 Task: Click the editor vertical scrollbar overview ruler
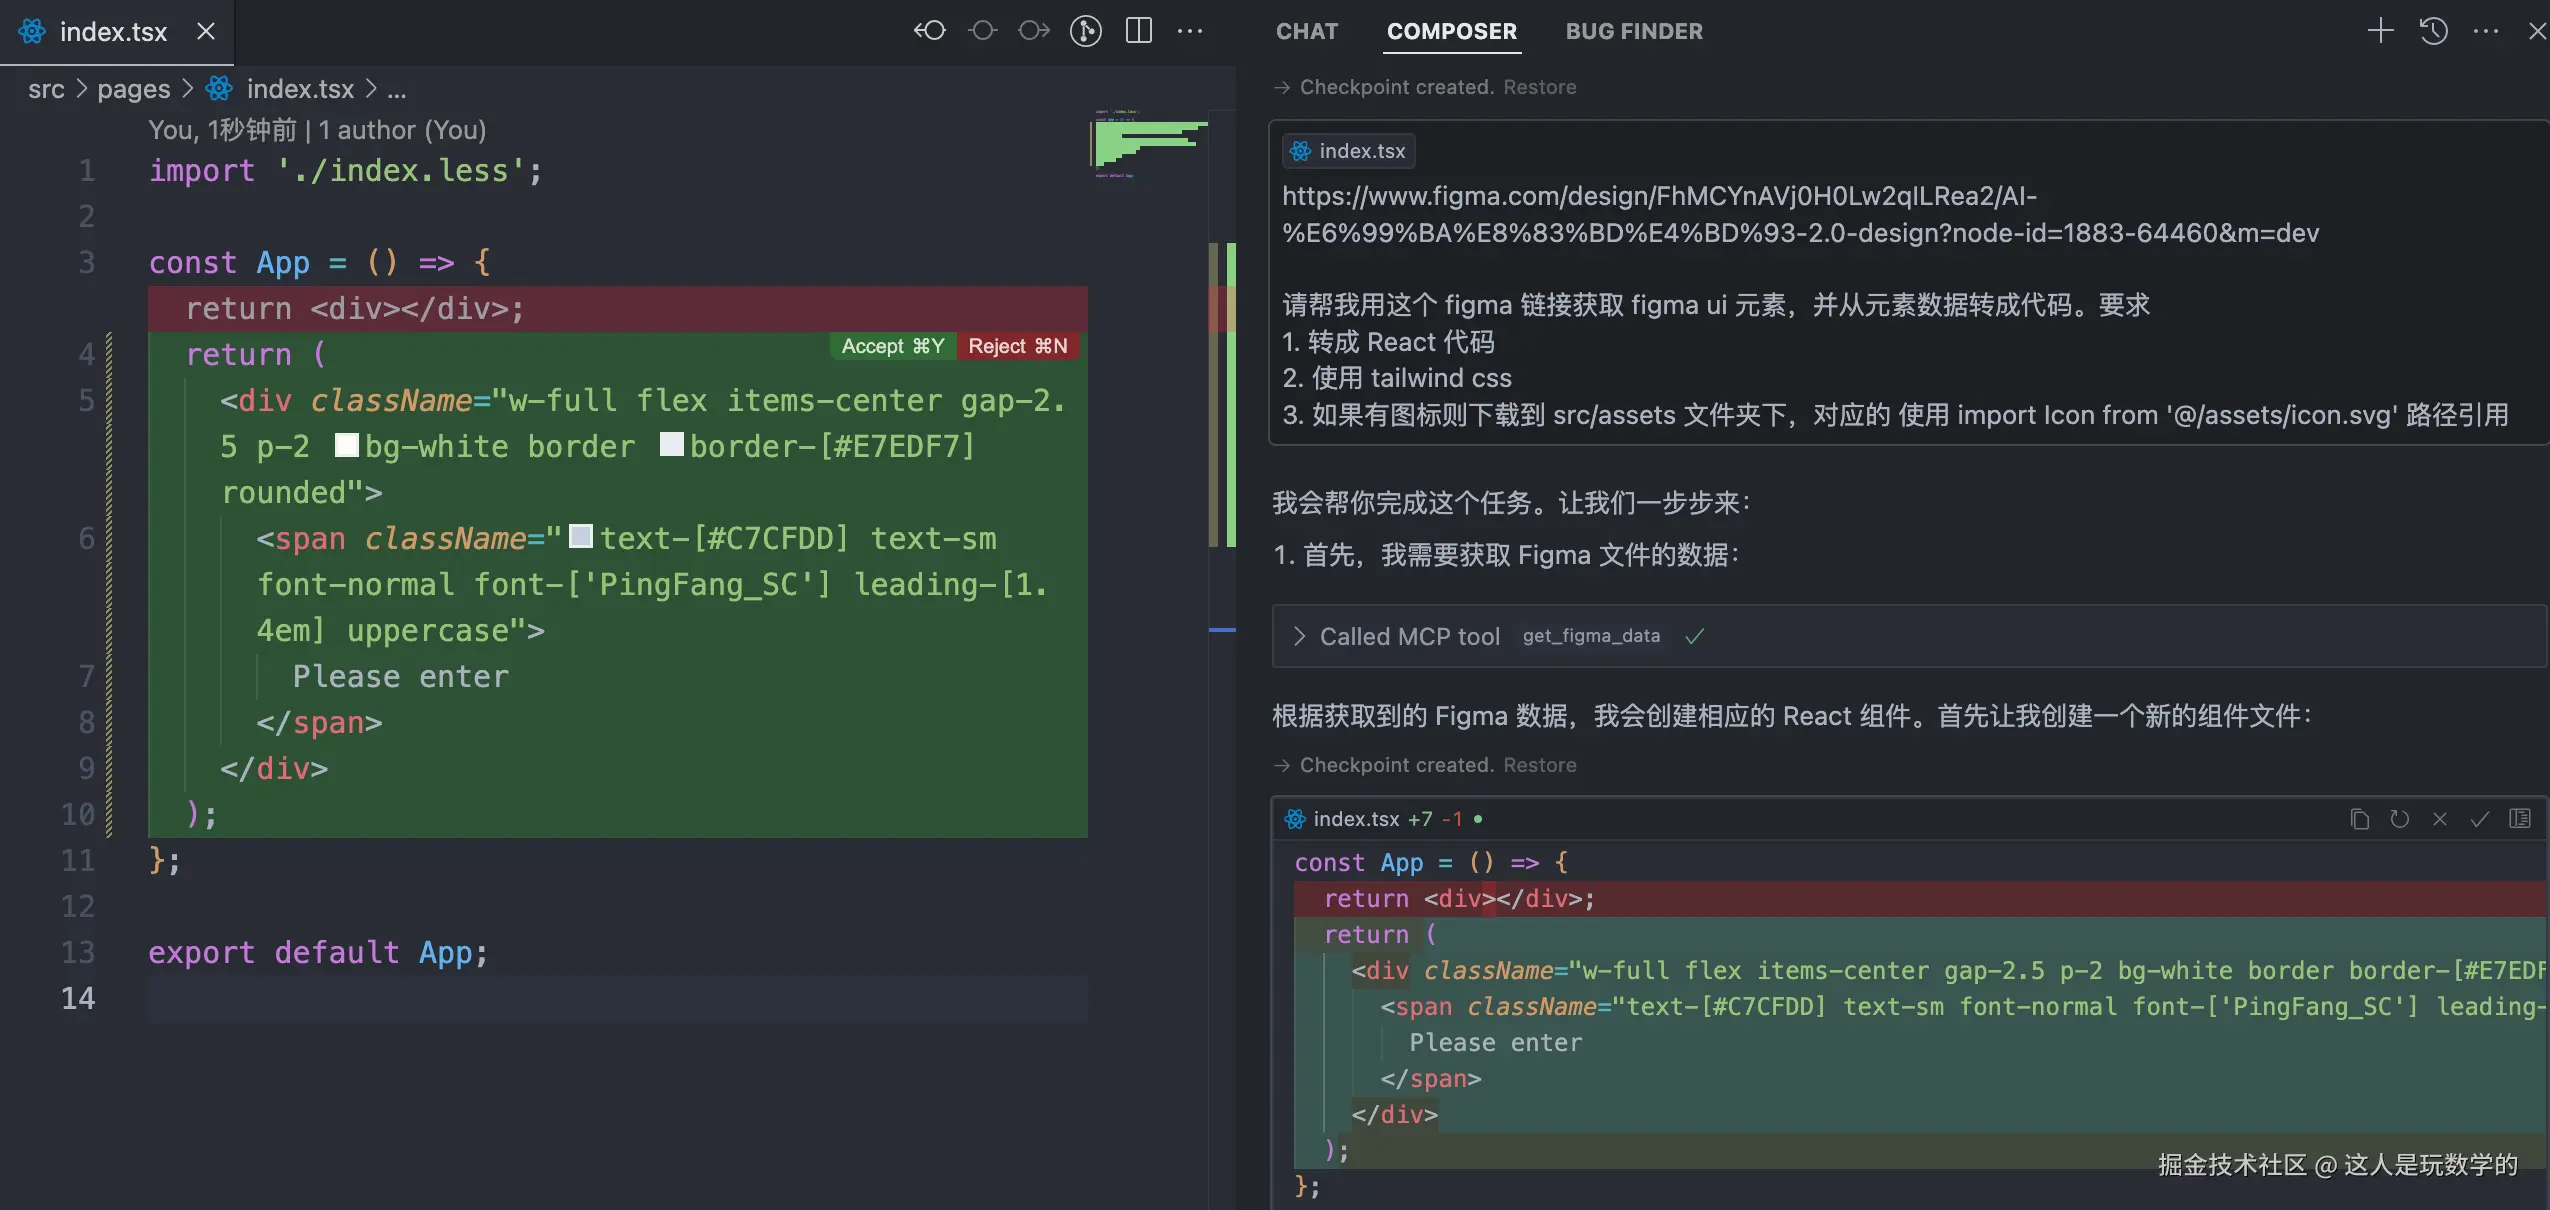(1222, 660)
